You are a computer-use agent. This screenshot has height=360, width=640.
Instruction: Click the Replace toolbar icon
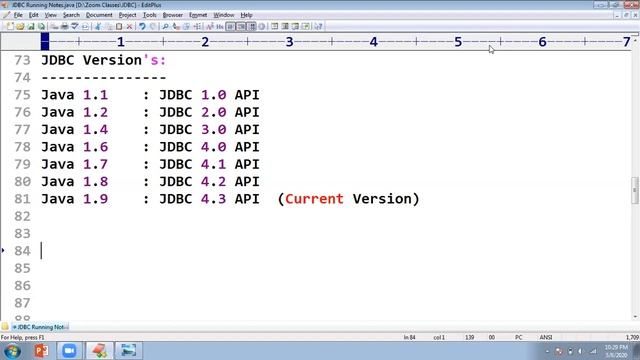[x=176, y=27]
